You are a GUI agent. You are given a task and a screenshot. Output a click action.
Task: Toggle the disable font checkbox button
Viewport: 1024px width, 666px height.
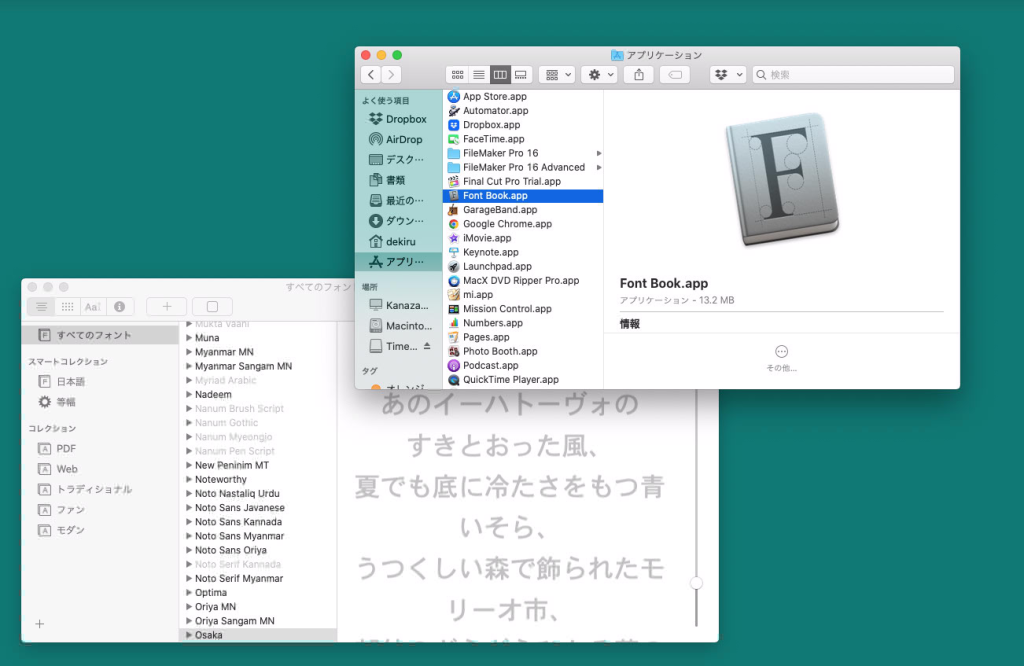pyautogui.click(x=212, y=307)
